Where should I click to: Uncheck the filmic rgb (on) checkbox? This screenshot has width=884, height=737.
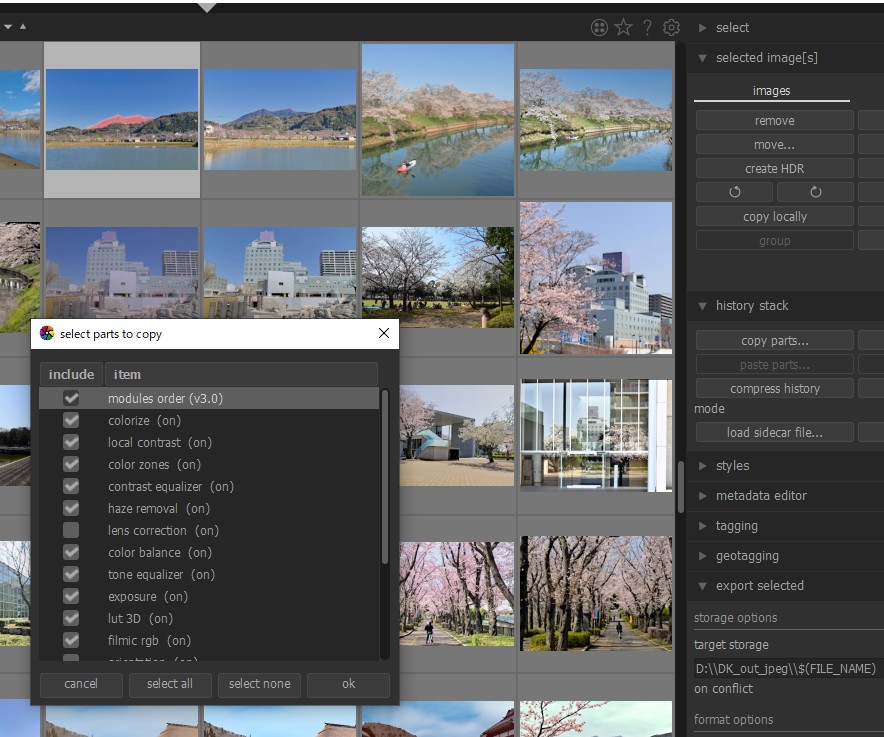coord(71,640)
